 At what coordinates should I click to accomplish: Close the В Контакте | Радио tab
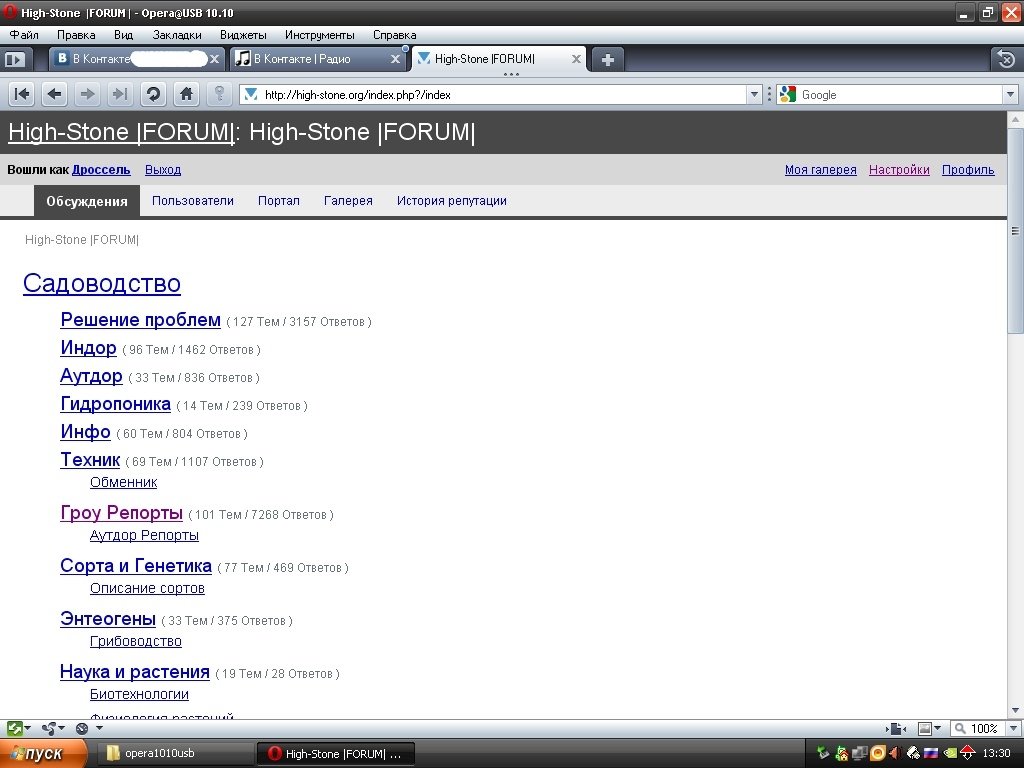(x=395, y=59)
